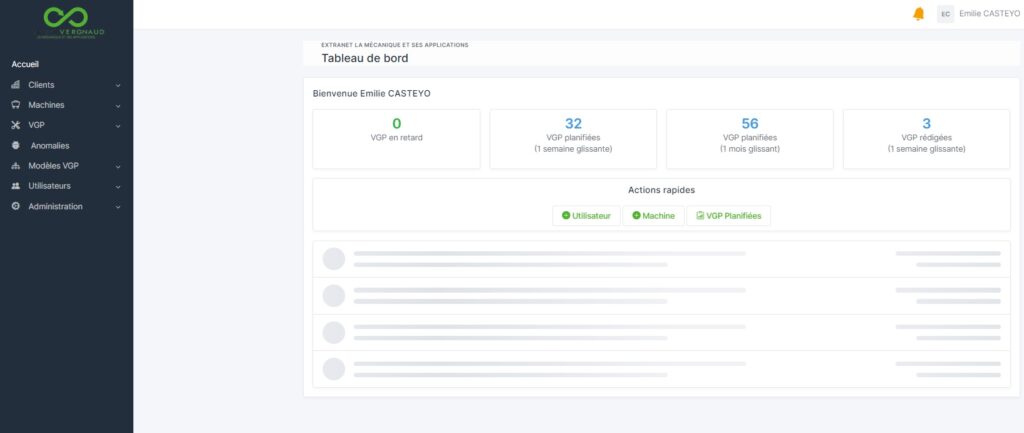Click the Bienvenue Emilie CASTEYO text

pos(372,93)
